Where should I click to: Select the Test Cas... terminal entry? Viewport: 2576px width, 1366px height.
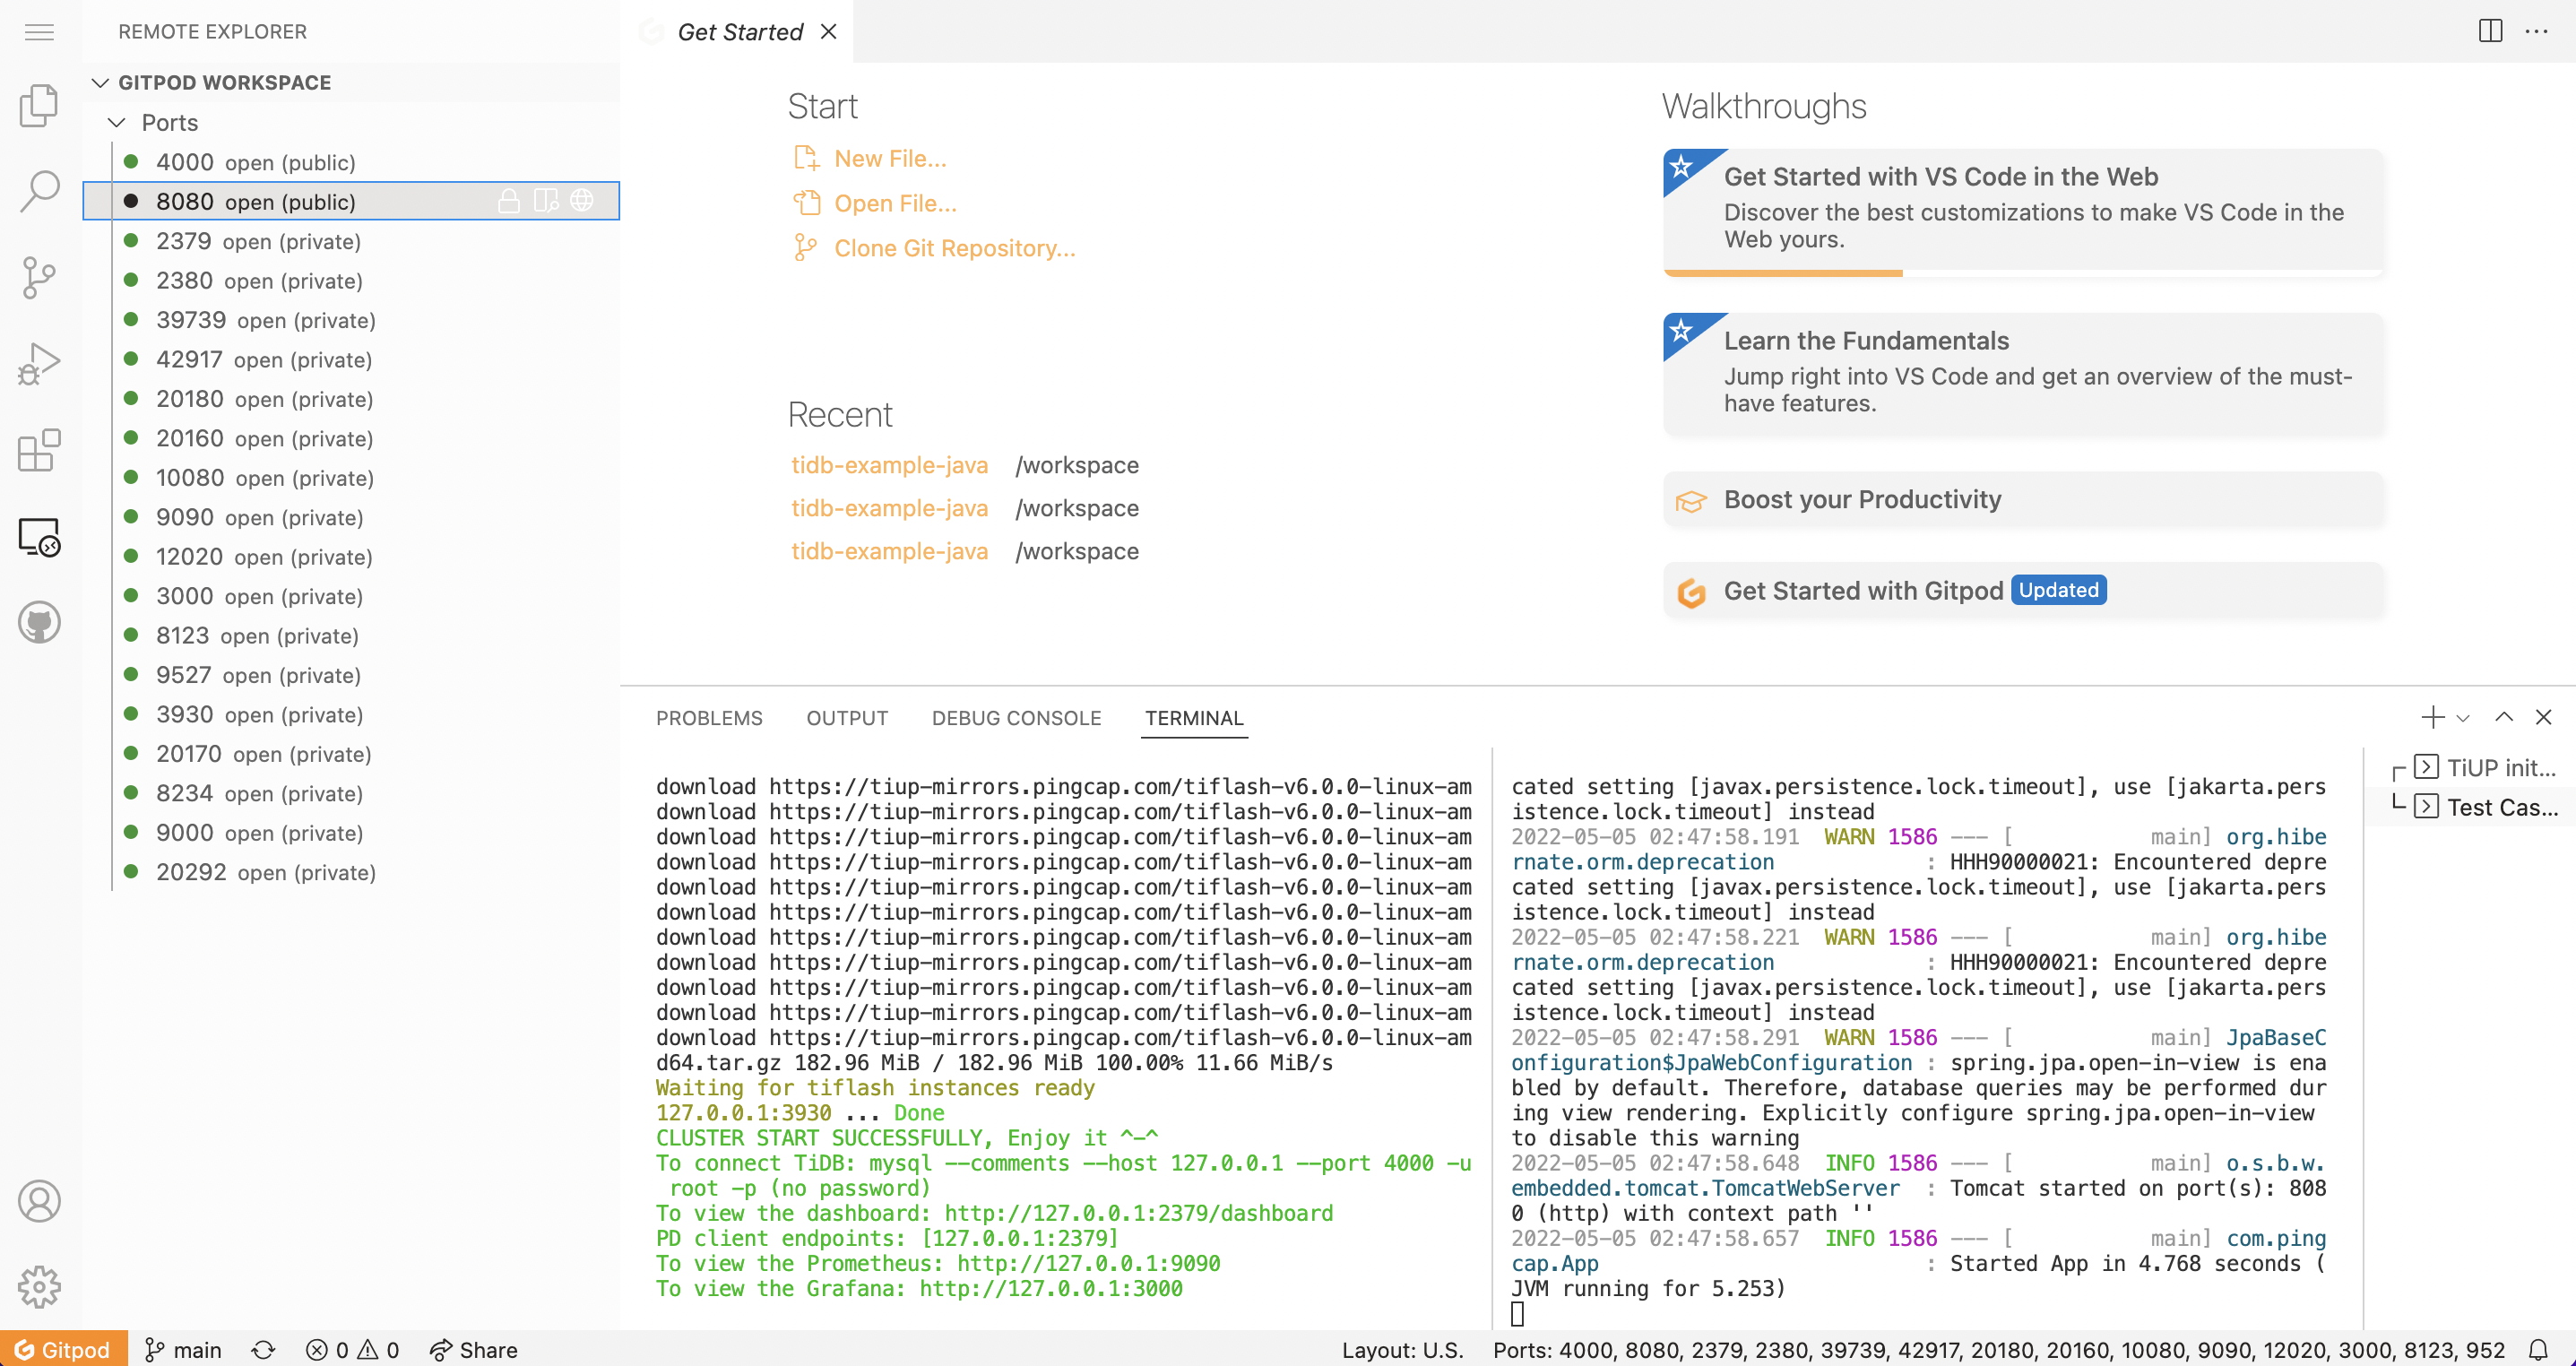pos(2500,807)
